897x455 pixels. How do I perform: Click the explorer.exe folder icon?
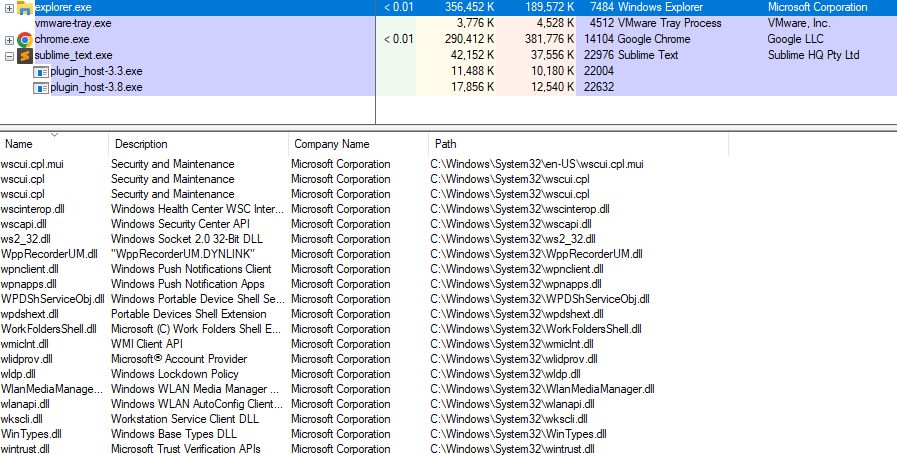click(x=24, y=7)
